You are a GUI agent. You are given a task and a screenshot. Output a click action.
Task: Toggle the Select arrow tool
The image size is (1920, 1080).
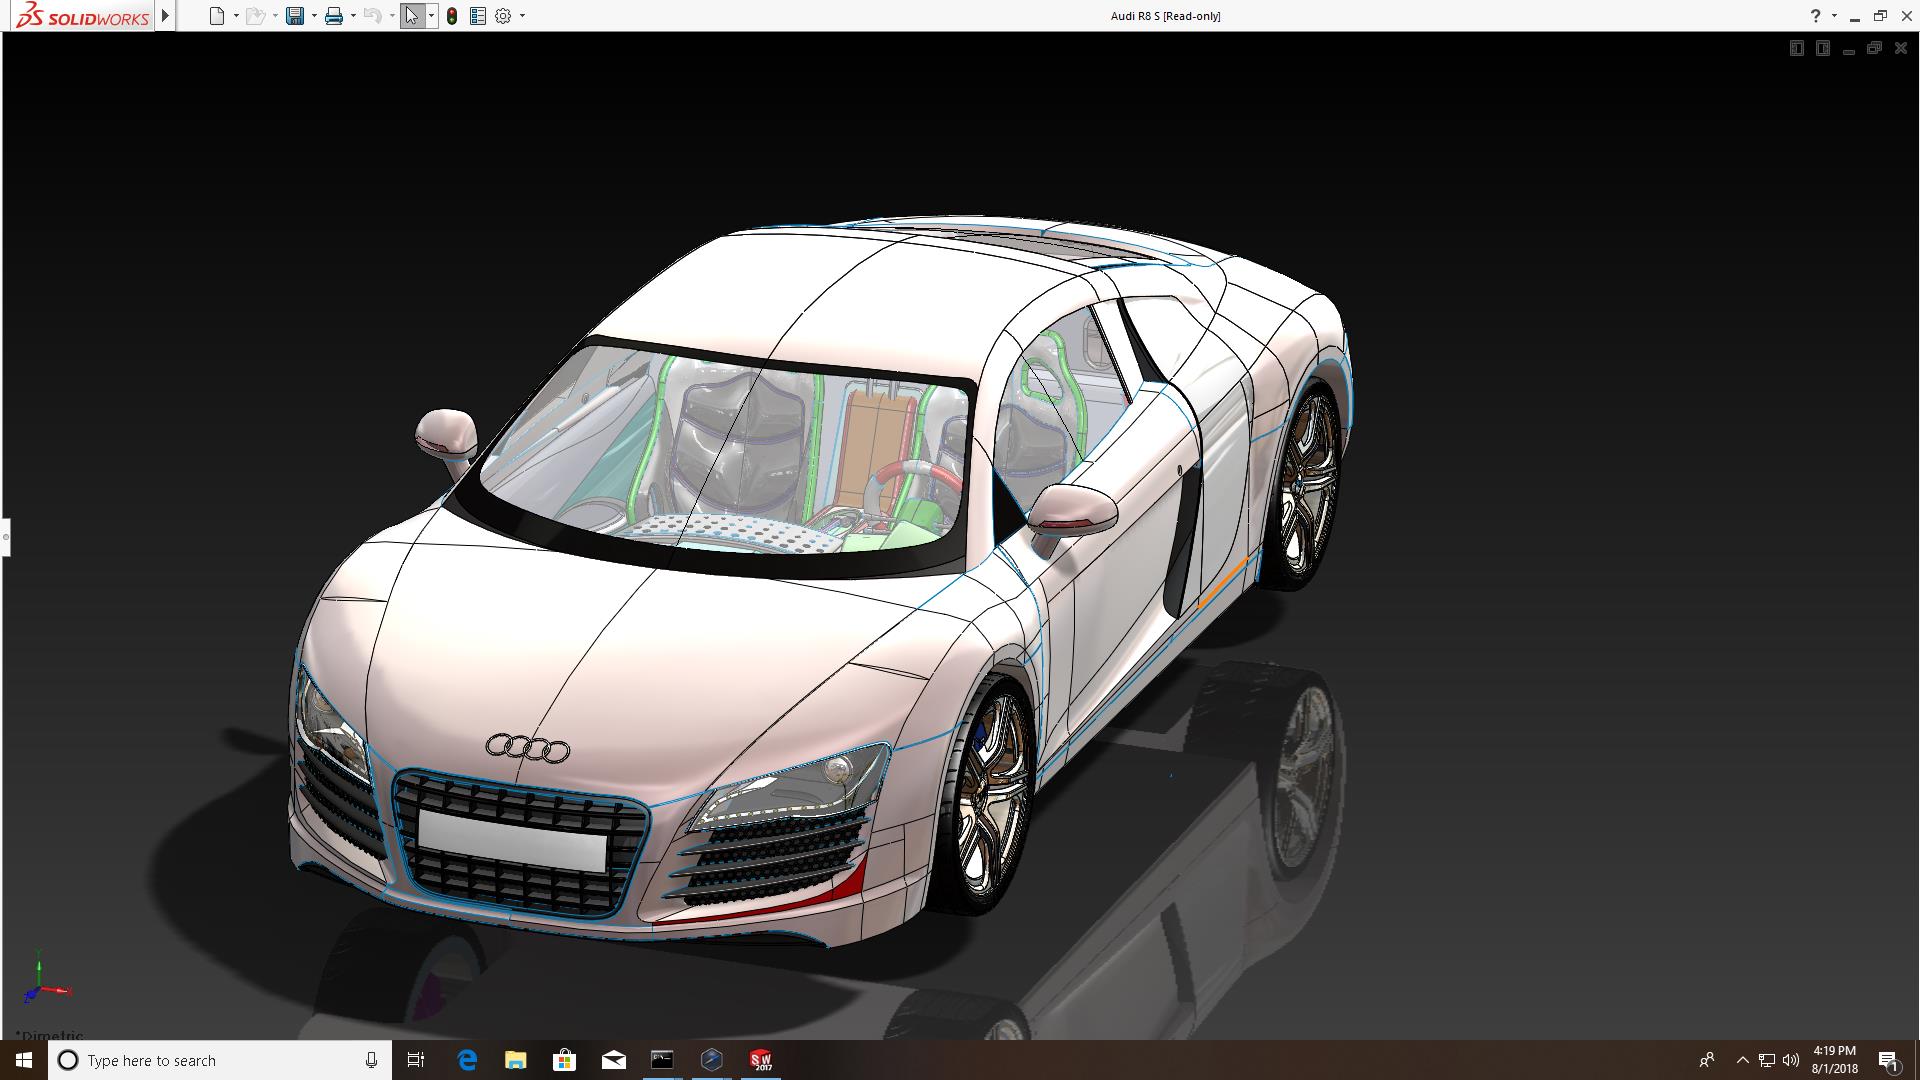click(412, 16)
